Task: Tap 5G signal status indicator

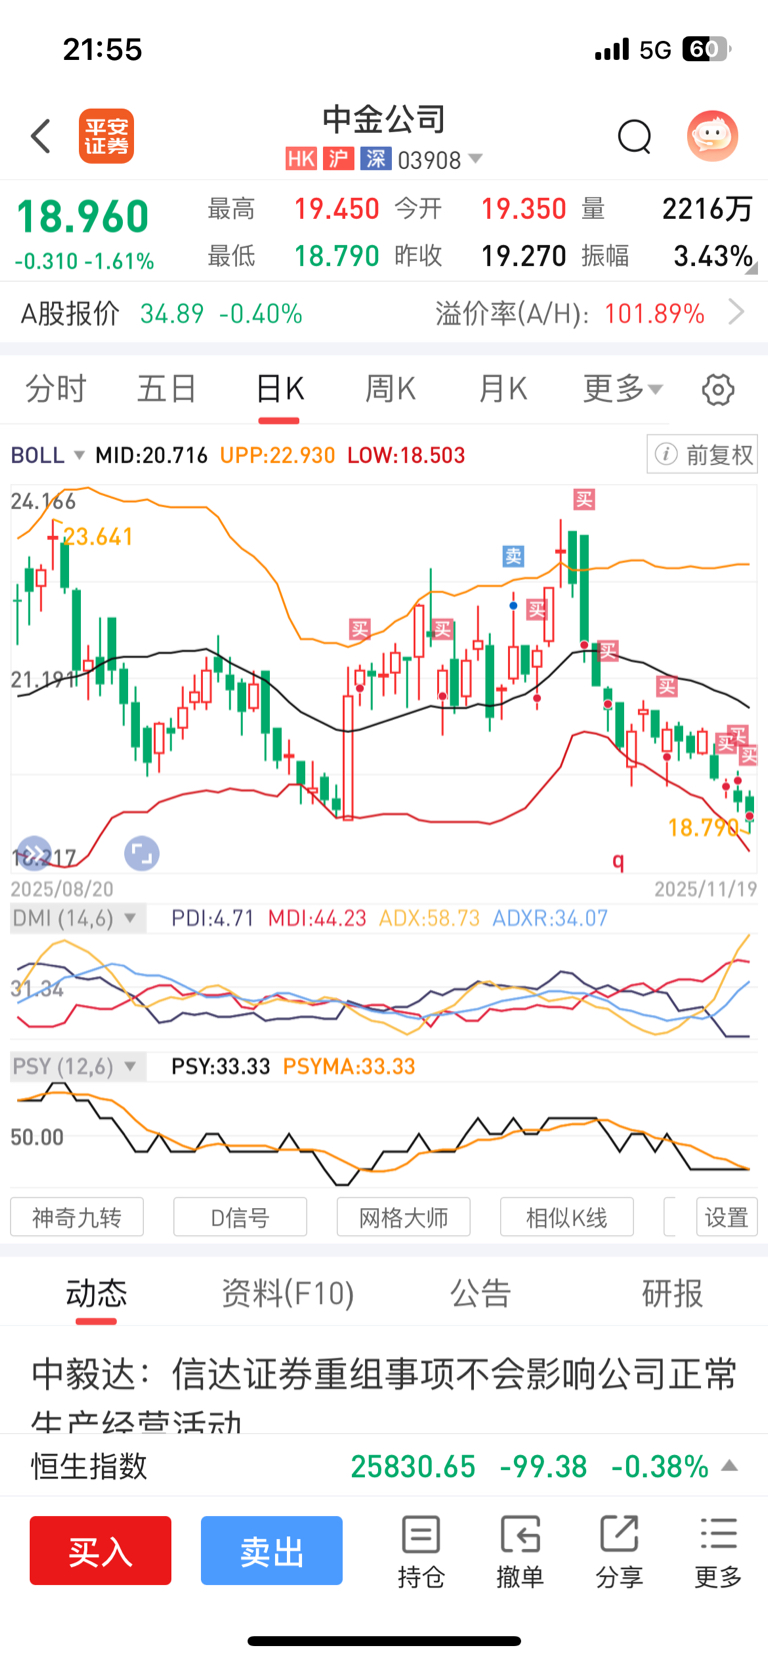Action: click(x=655, y=49)
